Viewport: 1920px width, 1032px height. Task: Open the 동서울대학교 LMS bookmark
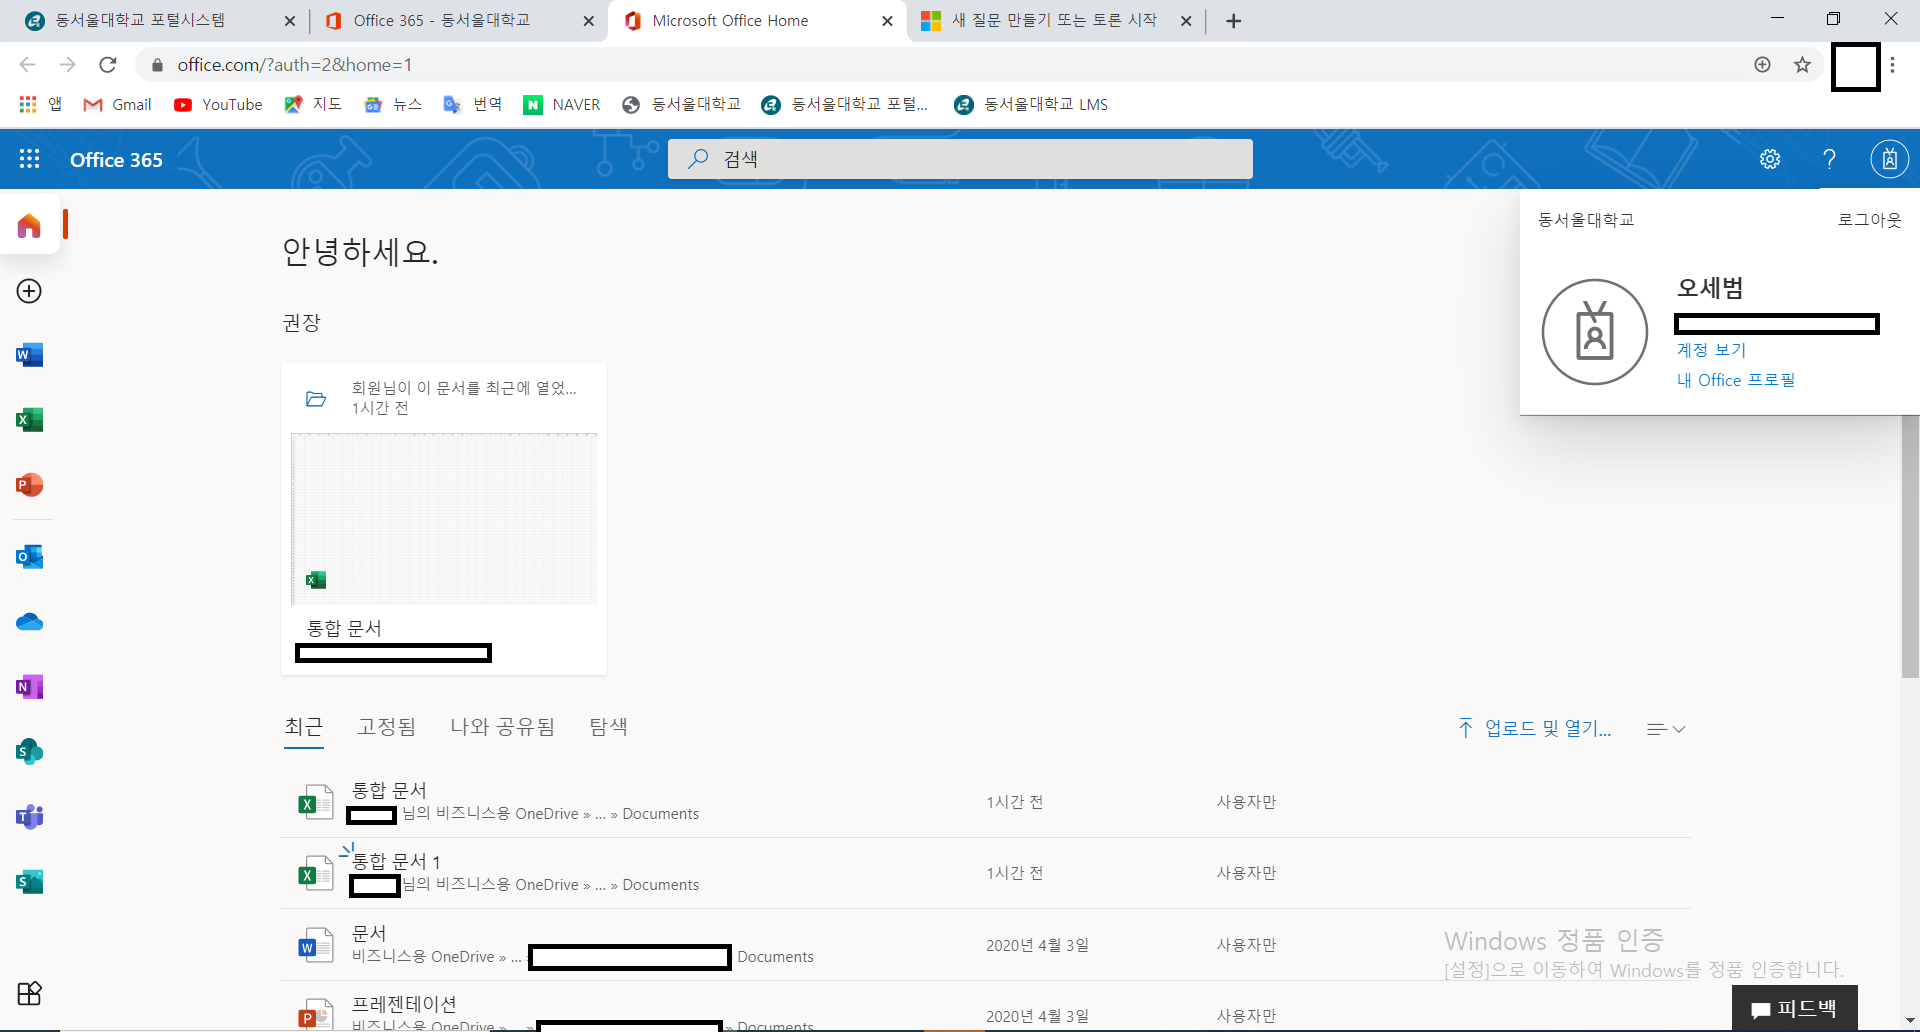point(1031,104)
